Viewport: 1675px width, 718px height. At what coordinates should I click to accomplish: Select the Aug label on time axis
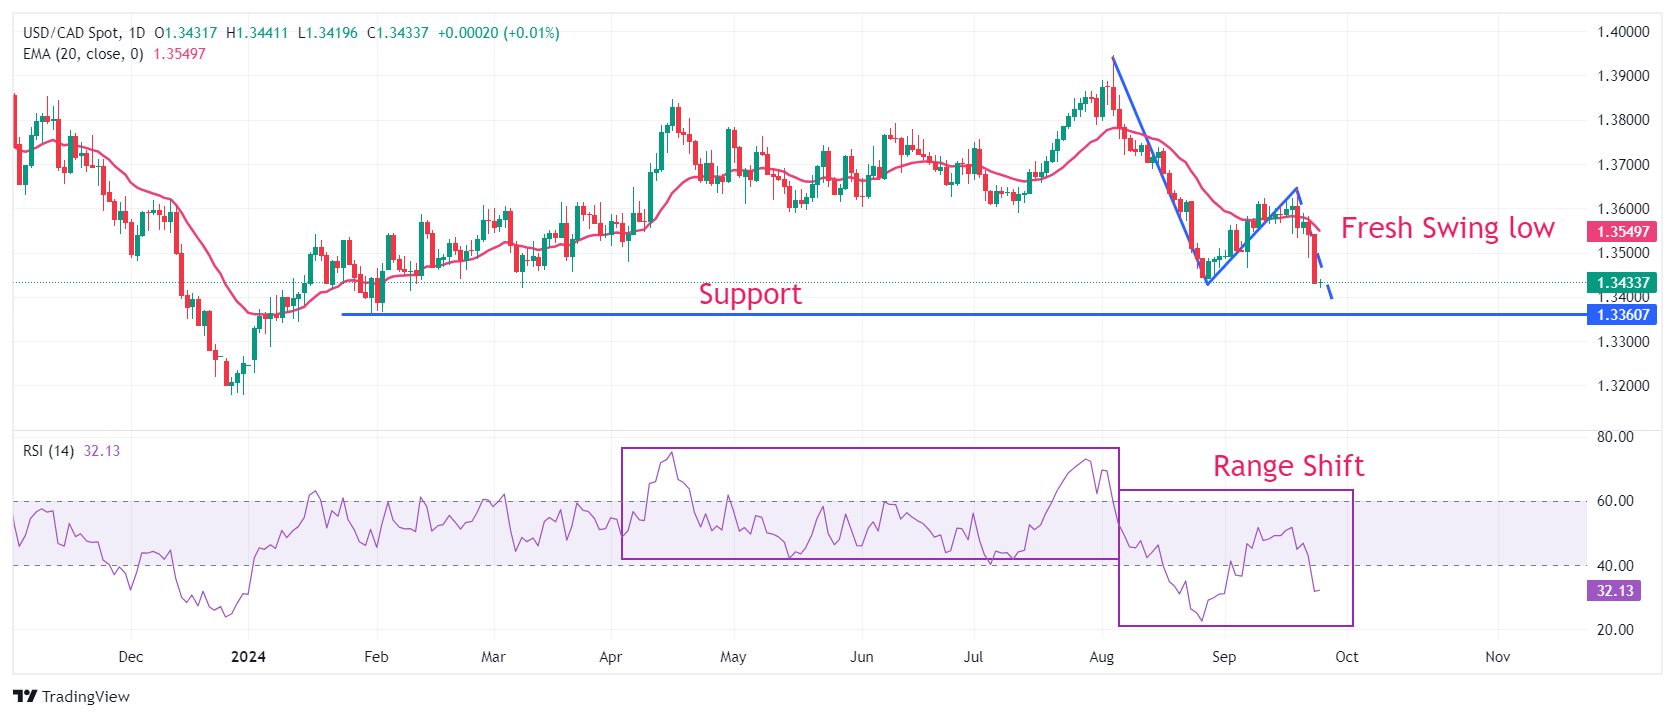(x=1101, y=657)
